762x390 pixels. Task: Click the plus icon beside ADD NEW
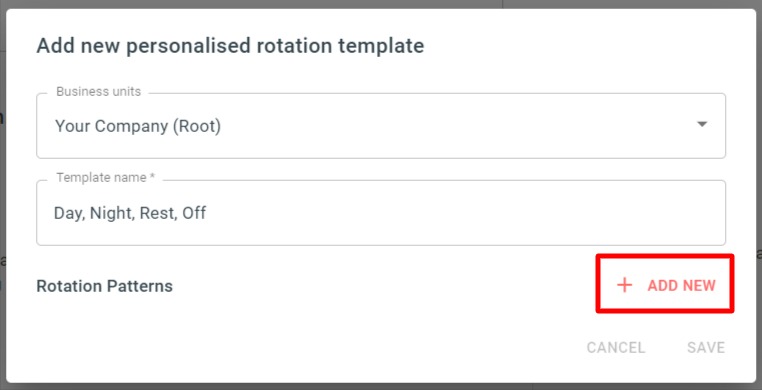click(x=624, y=286)
